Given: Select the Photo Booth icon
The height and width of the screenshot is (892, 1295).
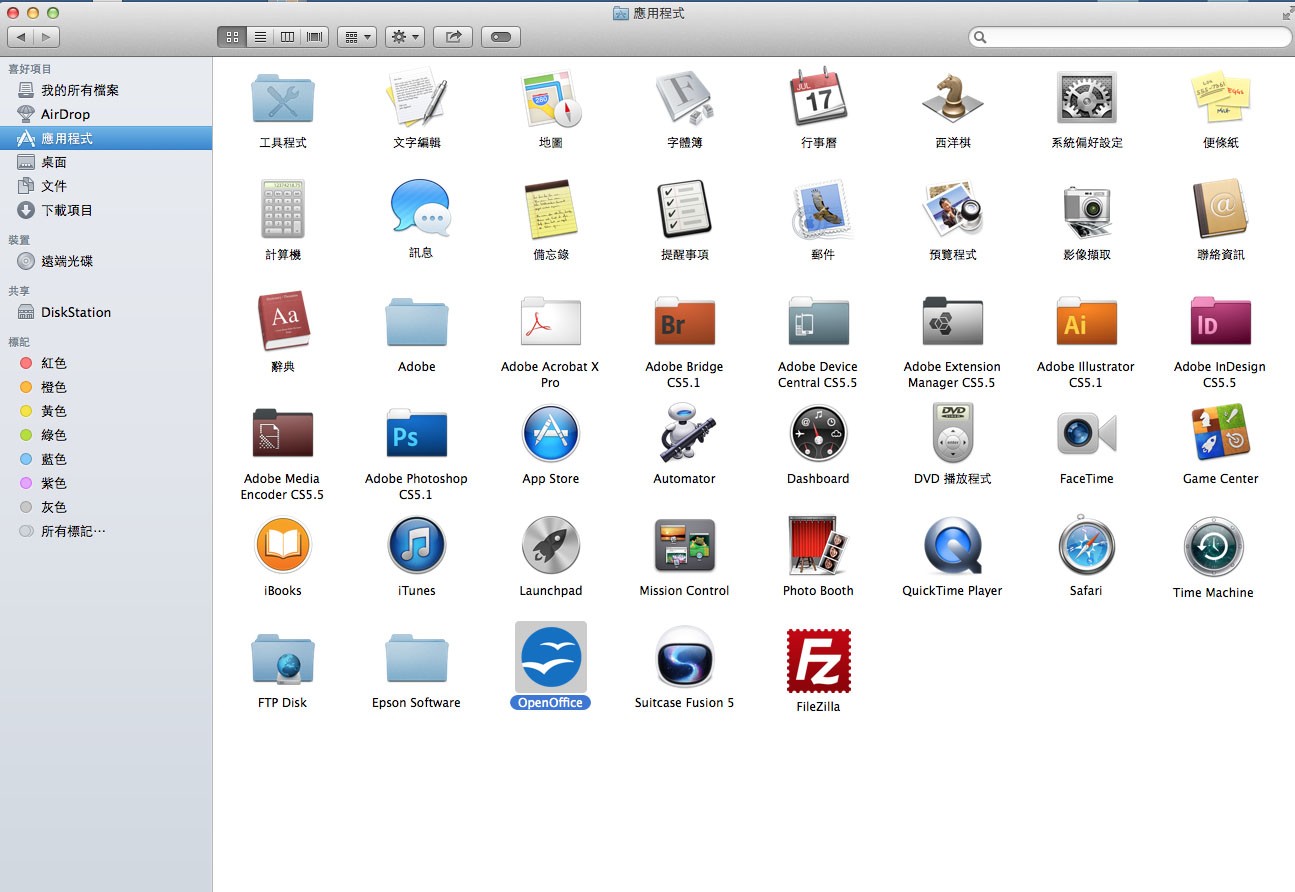Looking at the screenshot, I should click(x=819, y=546).
